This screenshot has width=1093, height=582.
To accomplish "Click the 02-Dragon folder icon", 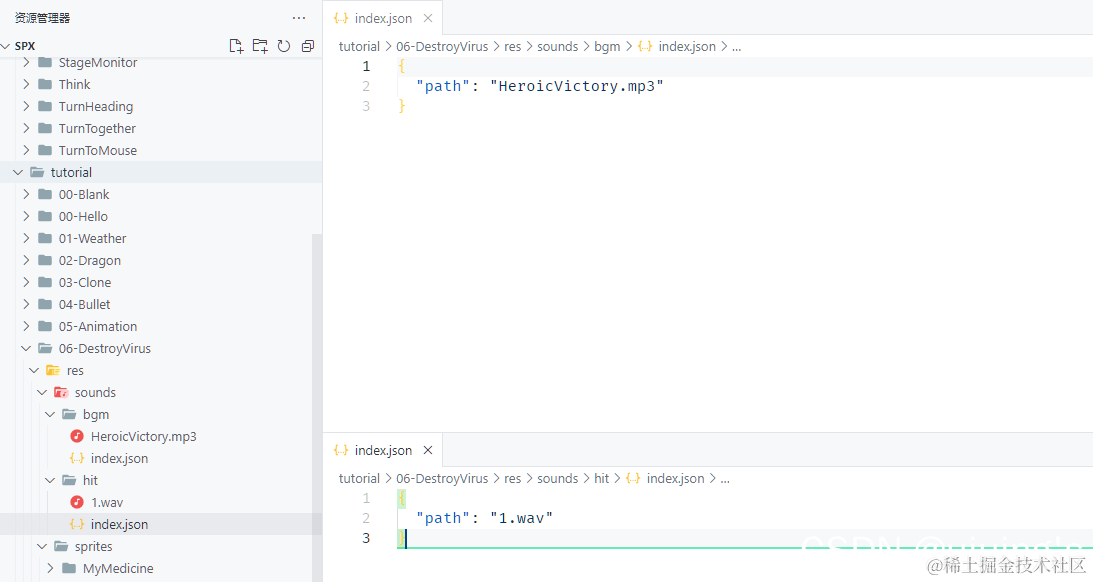I will pyautogui.click(x=45, y=261).
